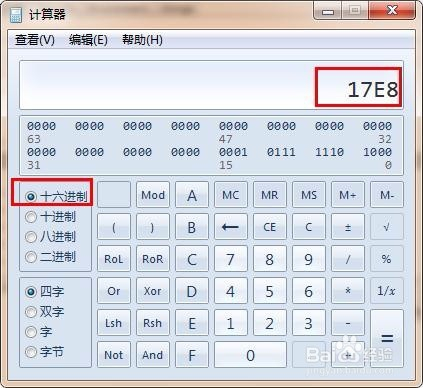Open the 编辑(E) menu

[88, 40]
